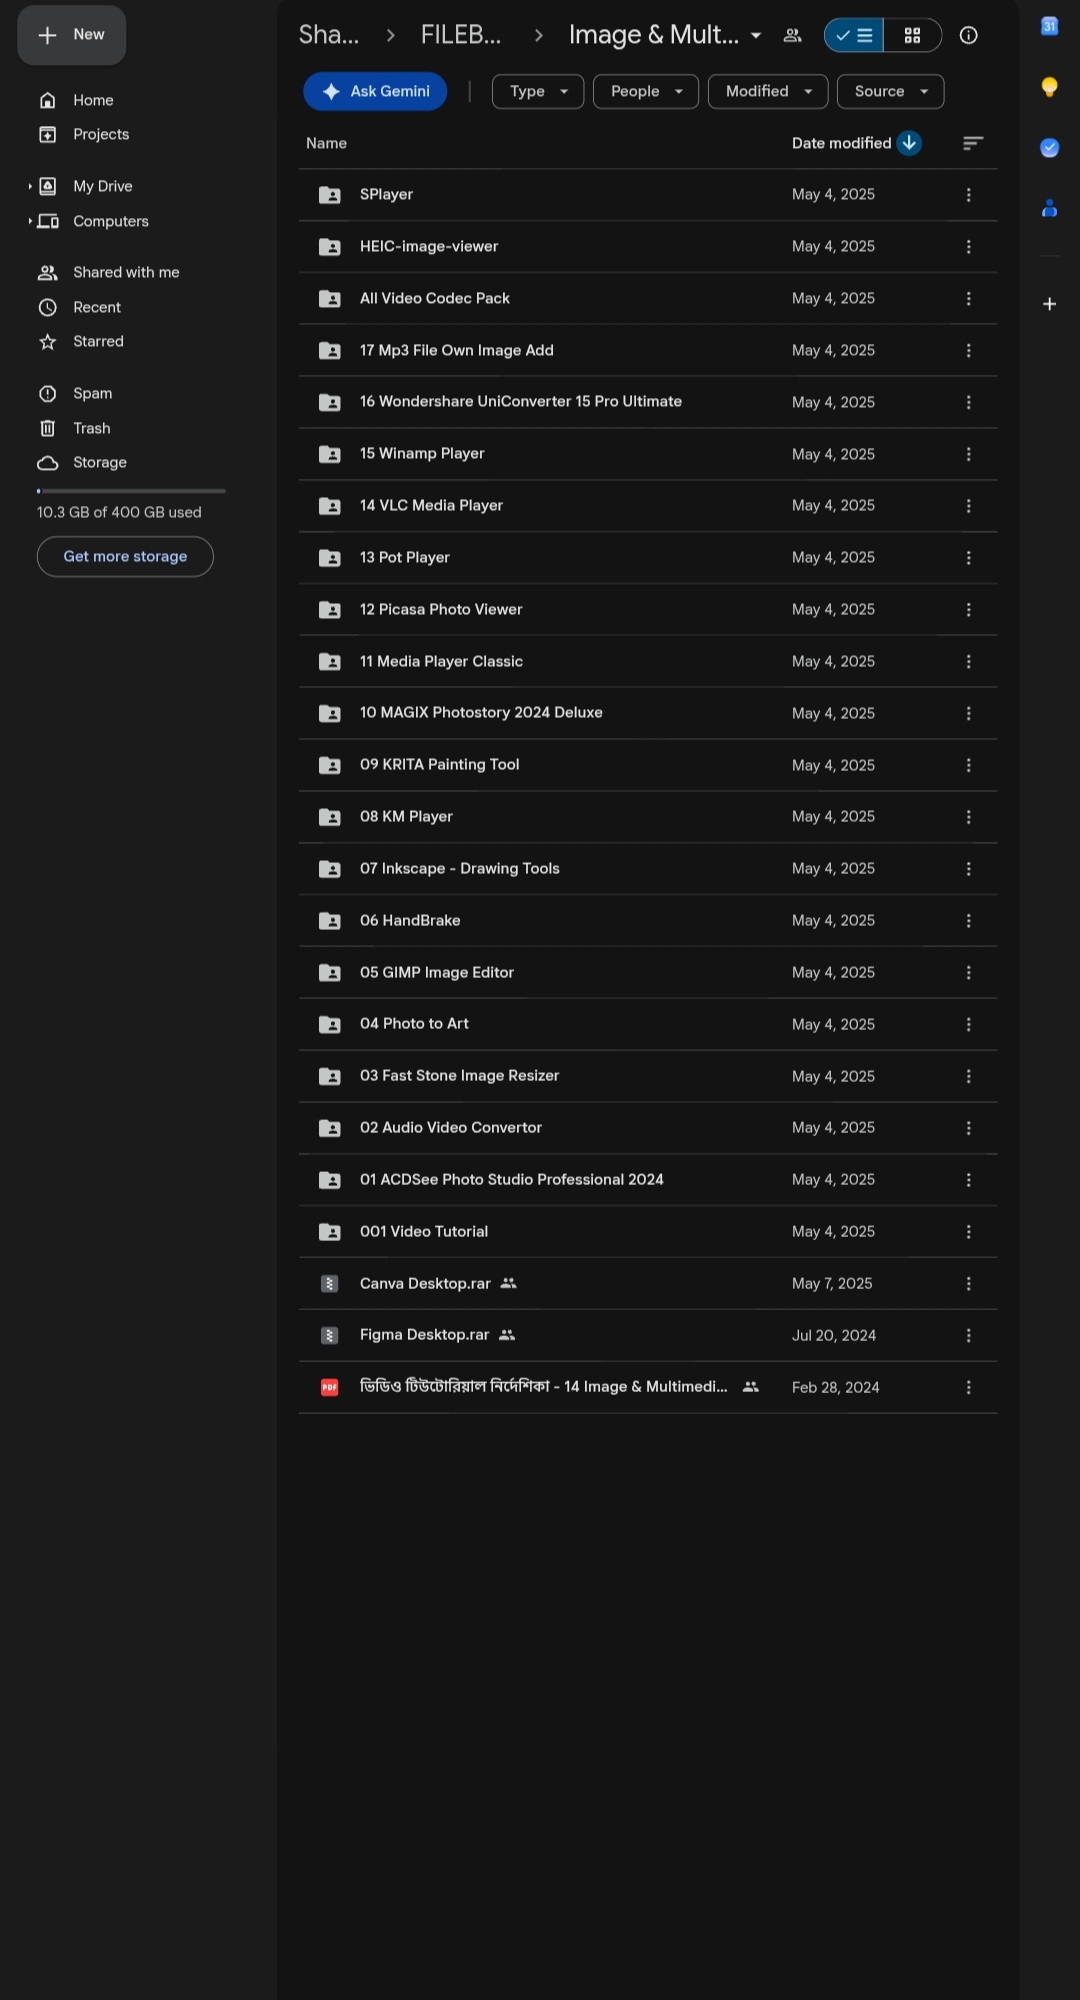Open more actions for SPlayer folder
1080x2000 pixels.
968,195
